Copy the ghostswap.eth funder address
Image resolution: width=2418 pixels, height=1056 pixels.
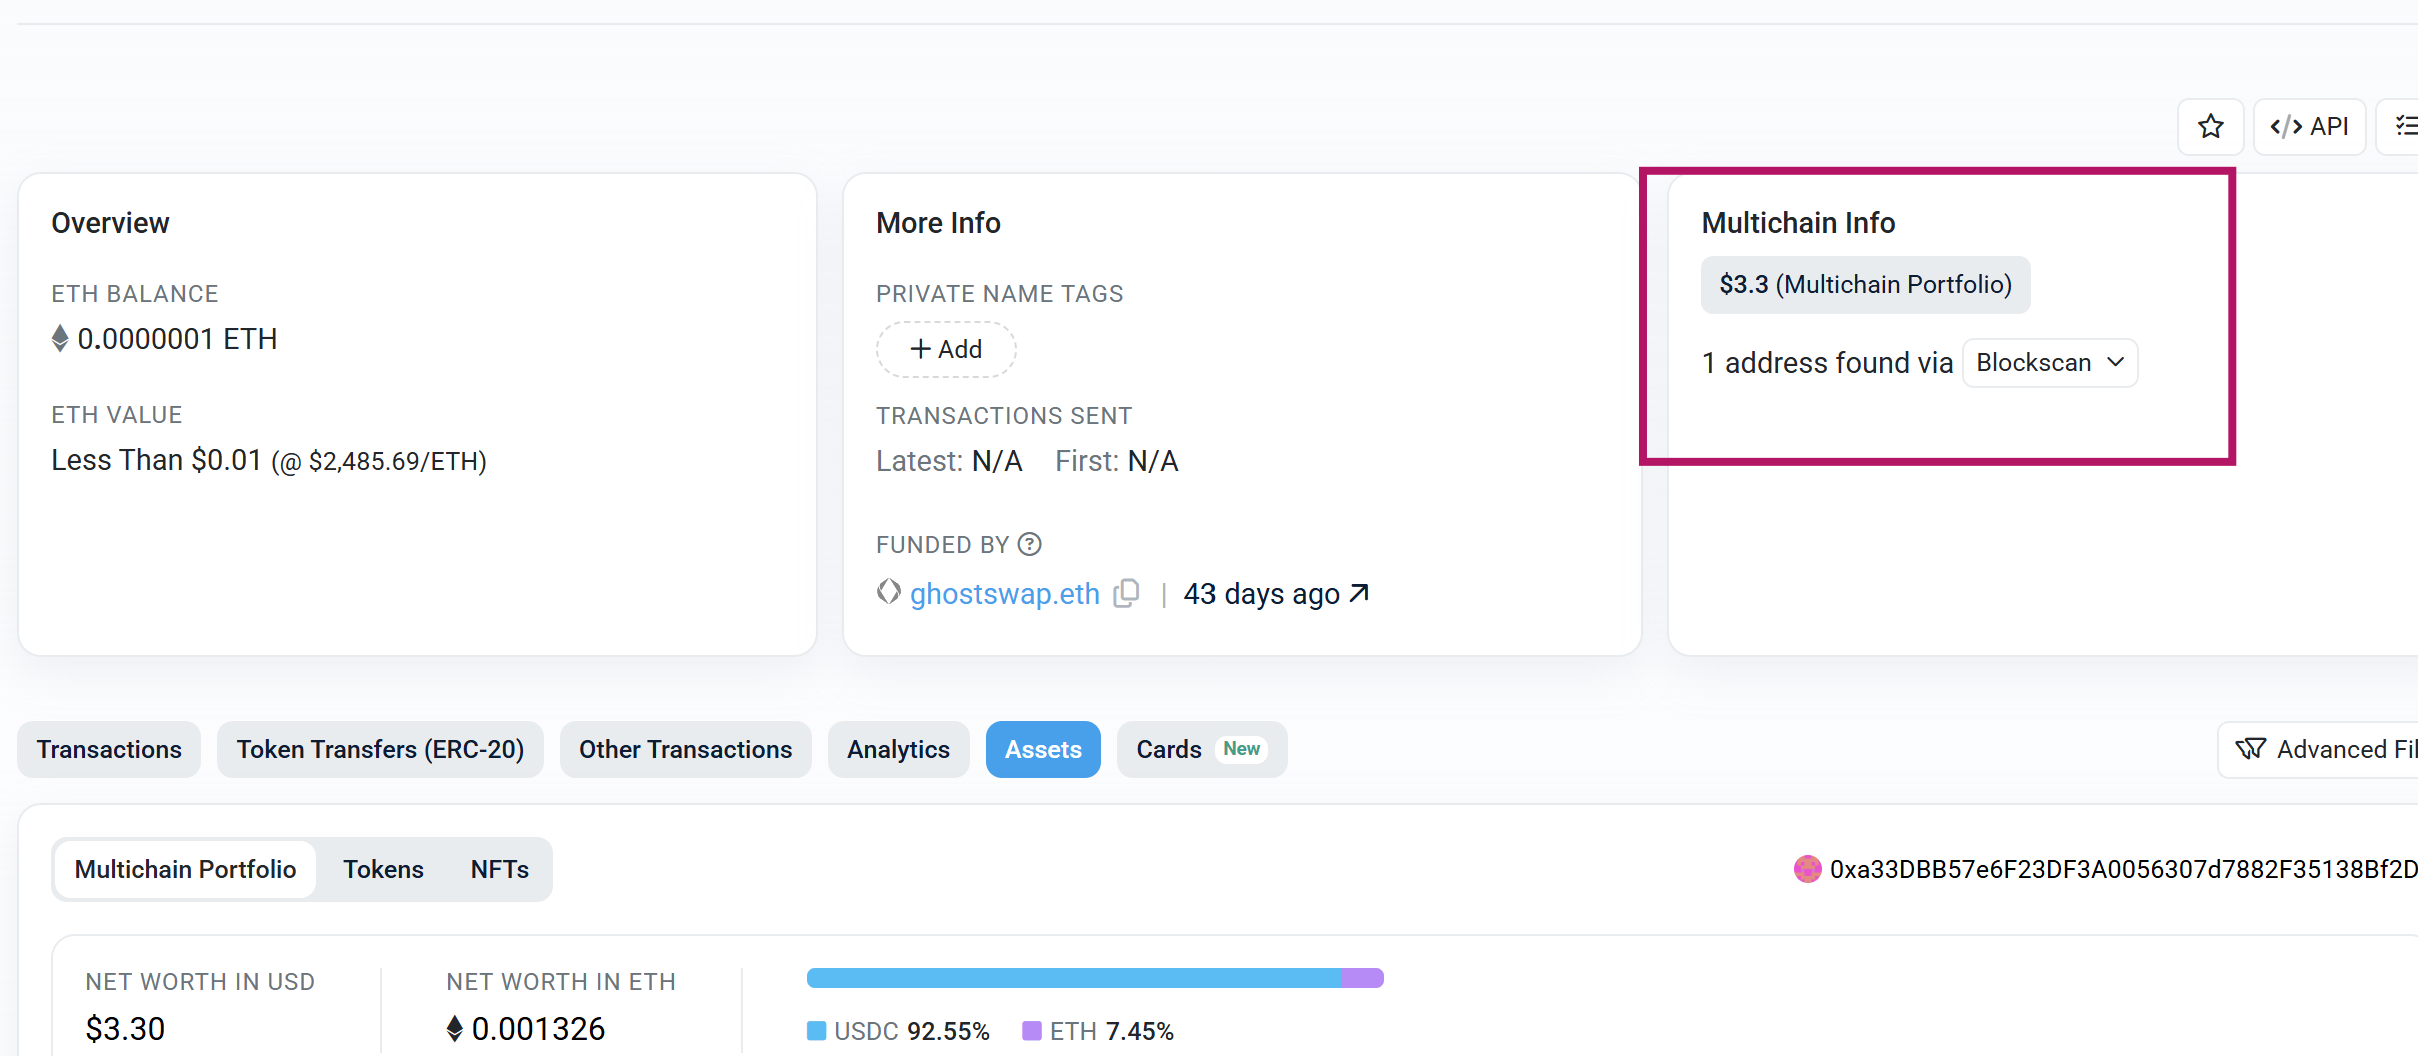(x=1127, y=593)
